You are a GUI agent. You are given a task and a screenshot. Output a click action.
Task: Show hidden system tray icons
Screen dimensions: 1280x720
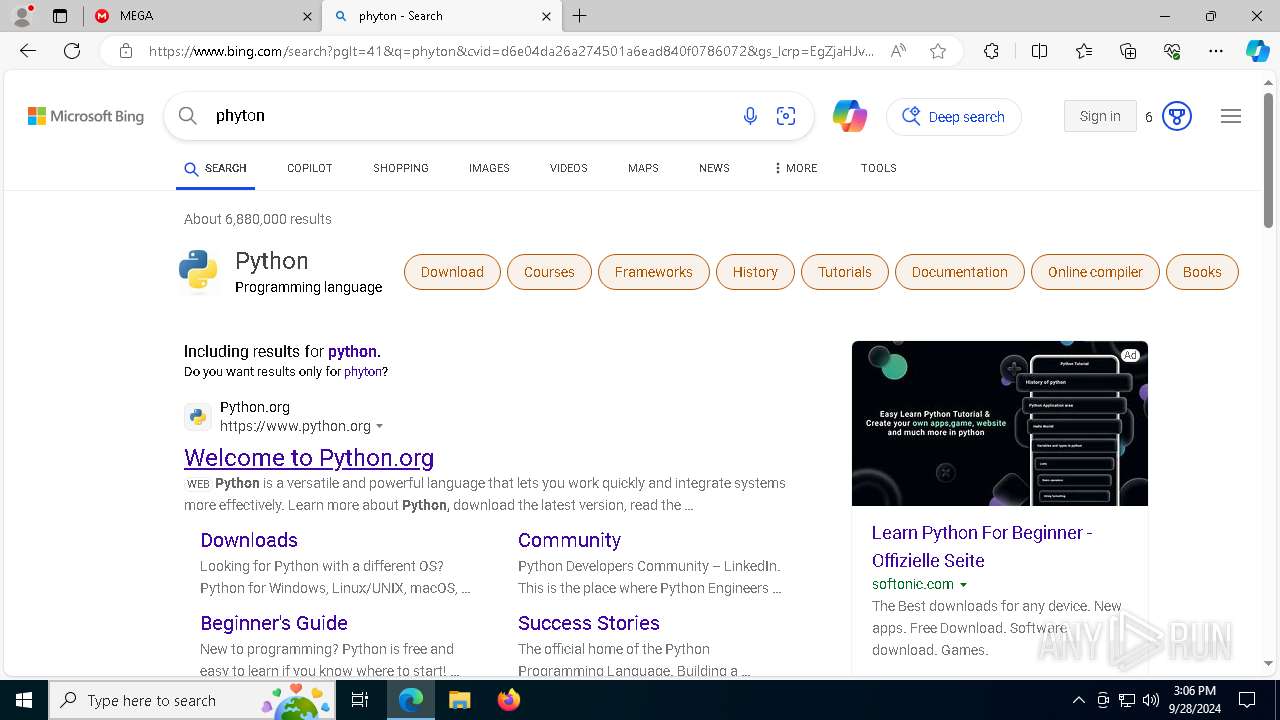pos(1078,700)
